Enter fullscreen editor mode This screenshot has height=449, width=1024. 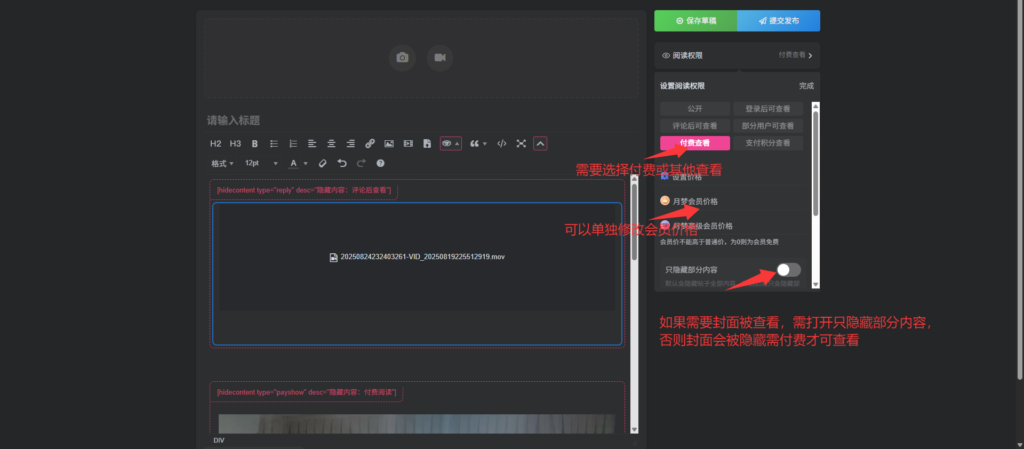pos(521,144)
